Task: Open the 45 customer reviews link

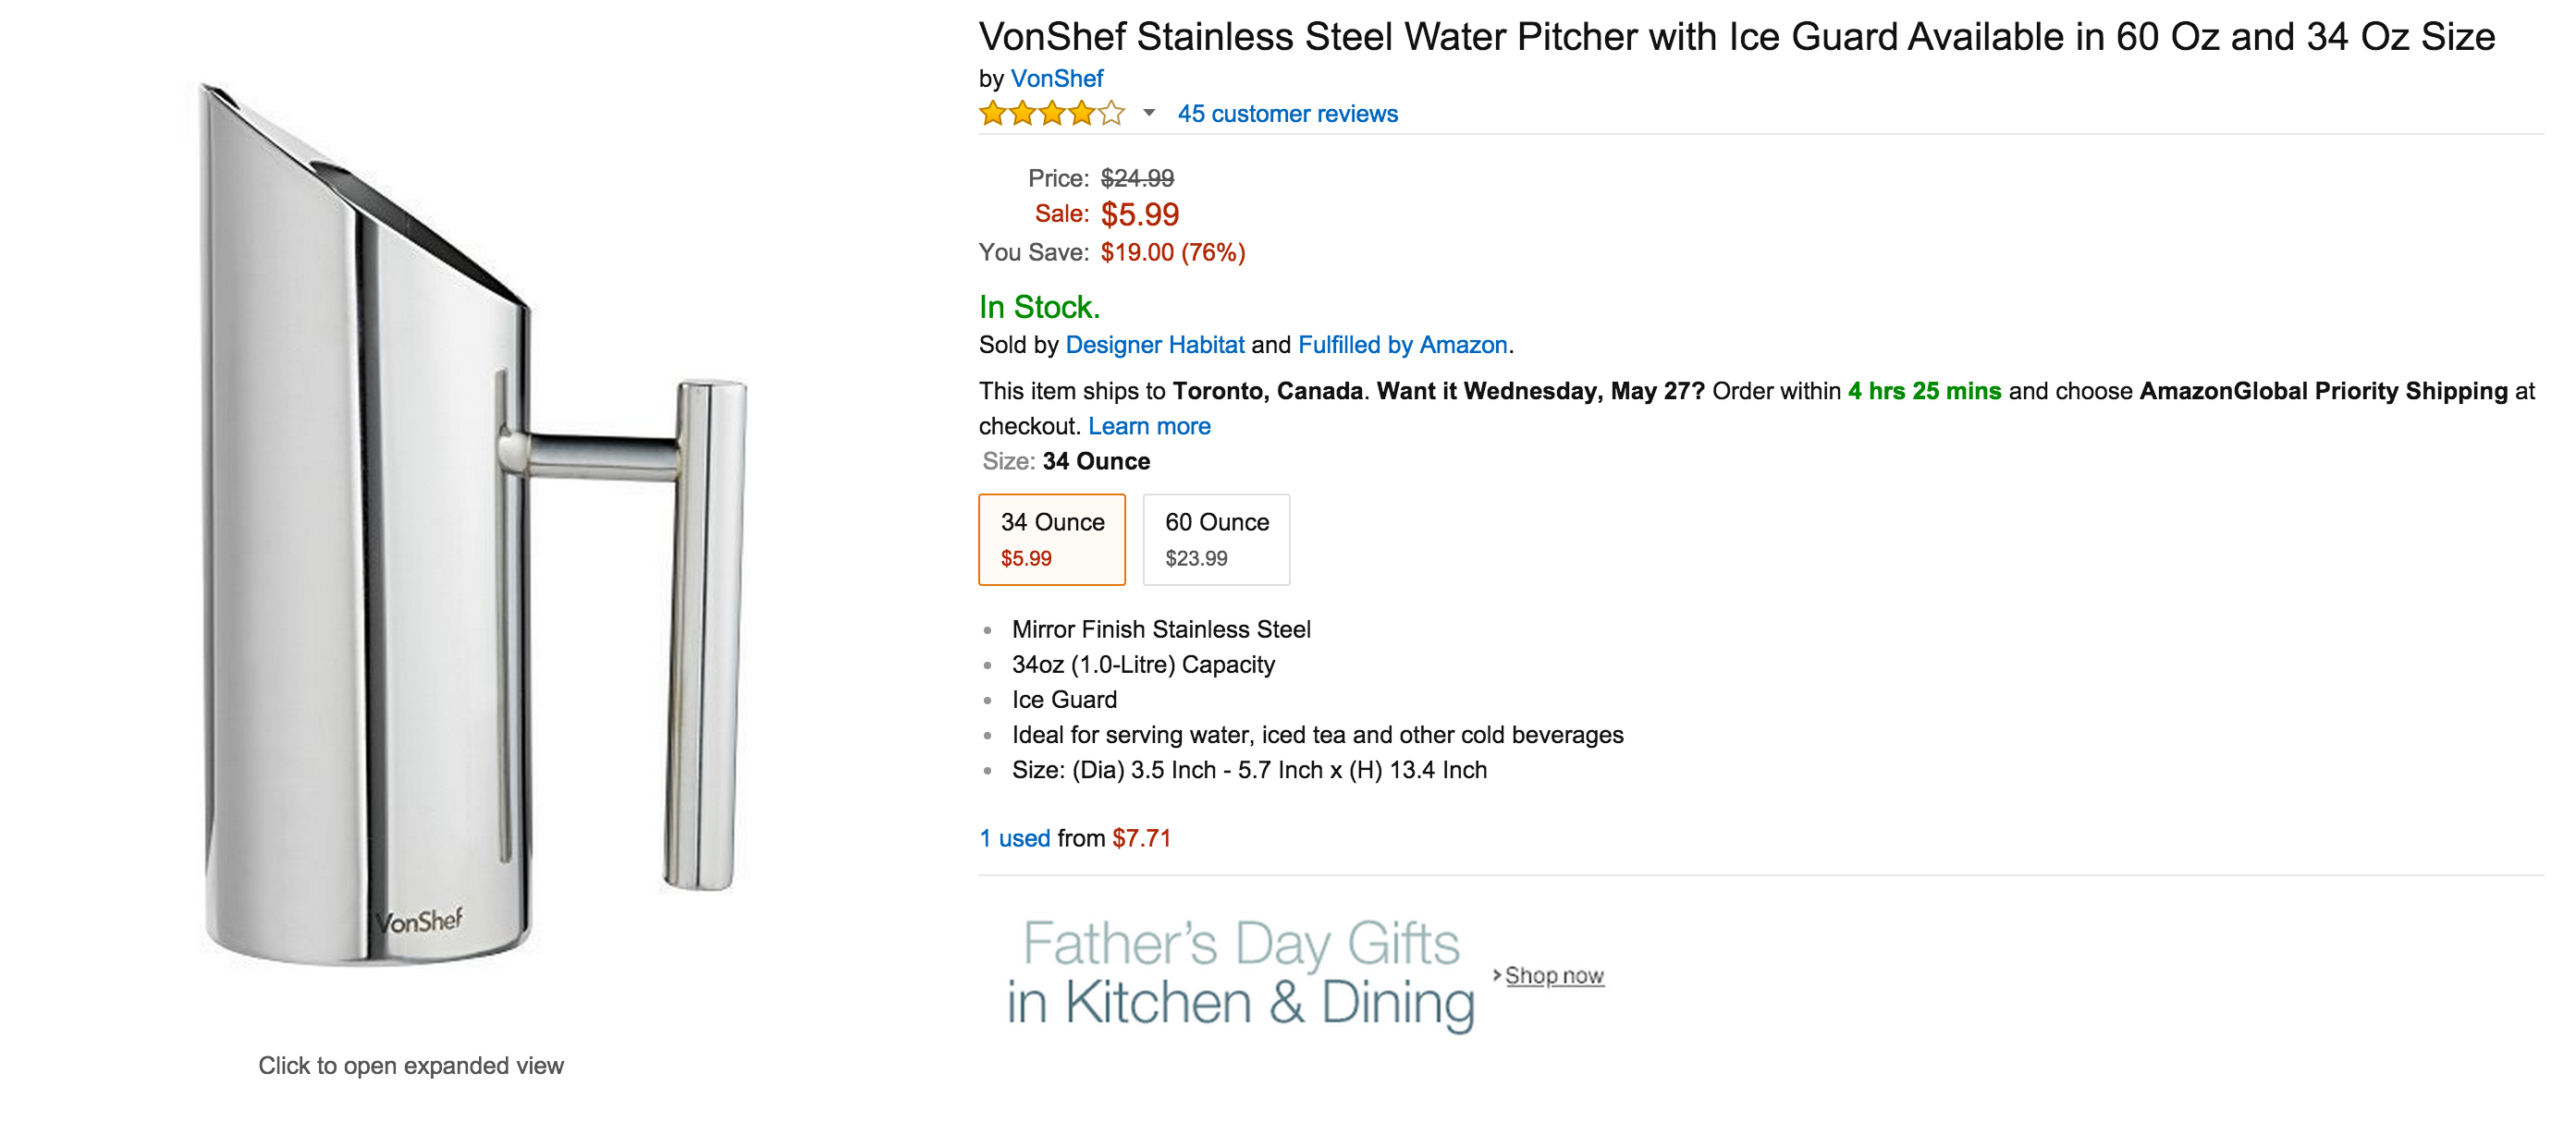Action: 1287,114
